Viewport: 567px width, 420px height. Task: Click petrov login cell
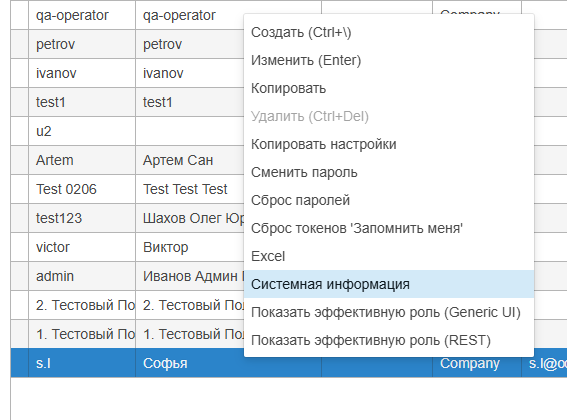82,44
